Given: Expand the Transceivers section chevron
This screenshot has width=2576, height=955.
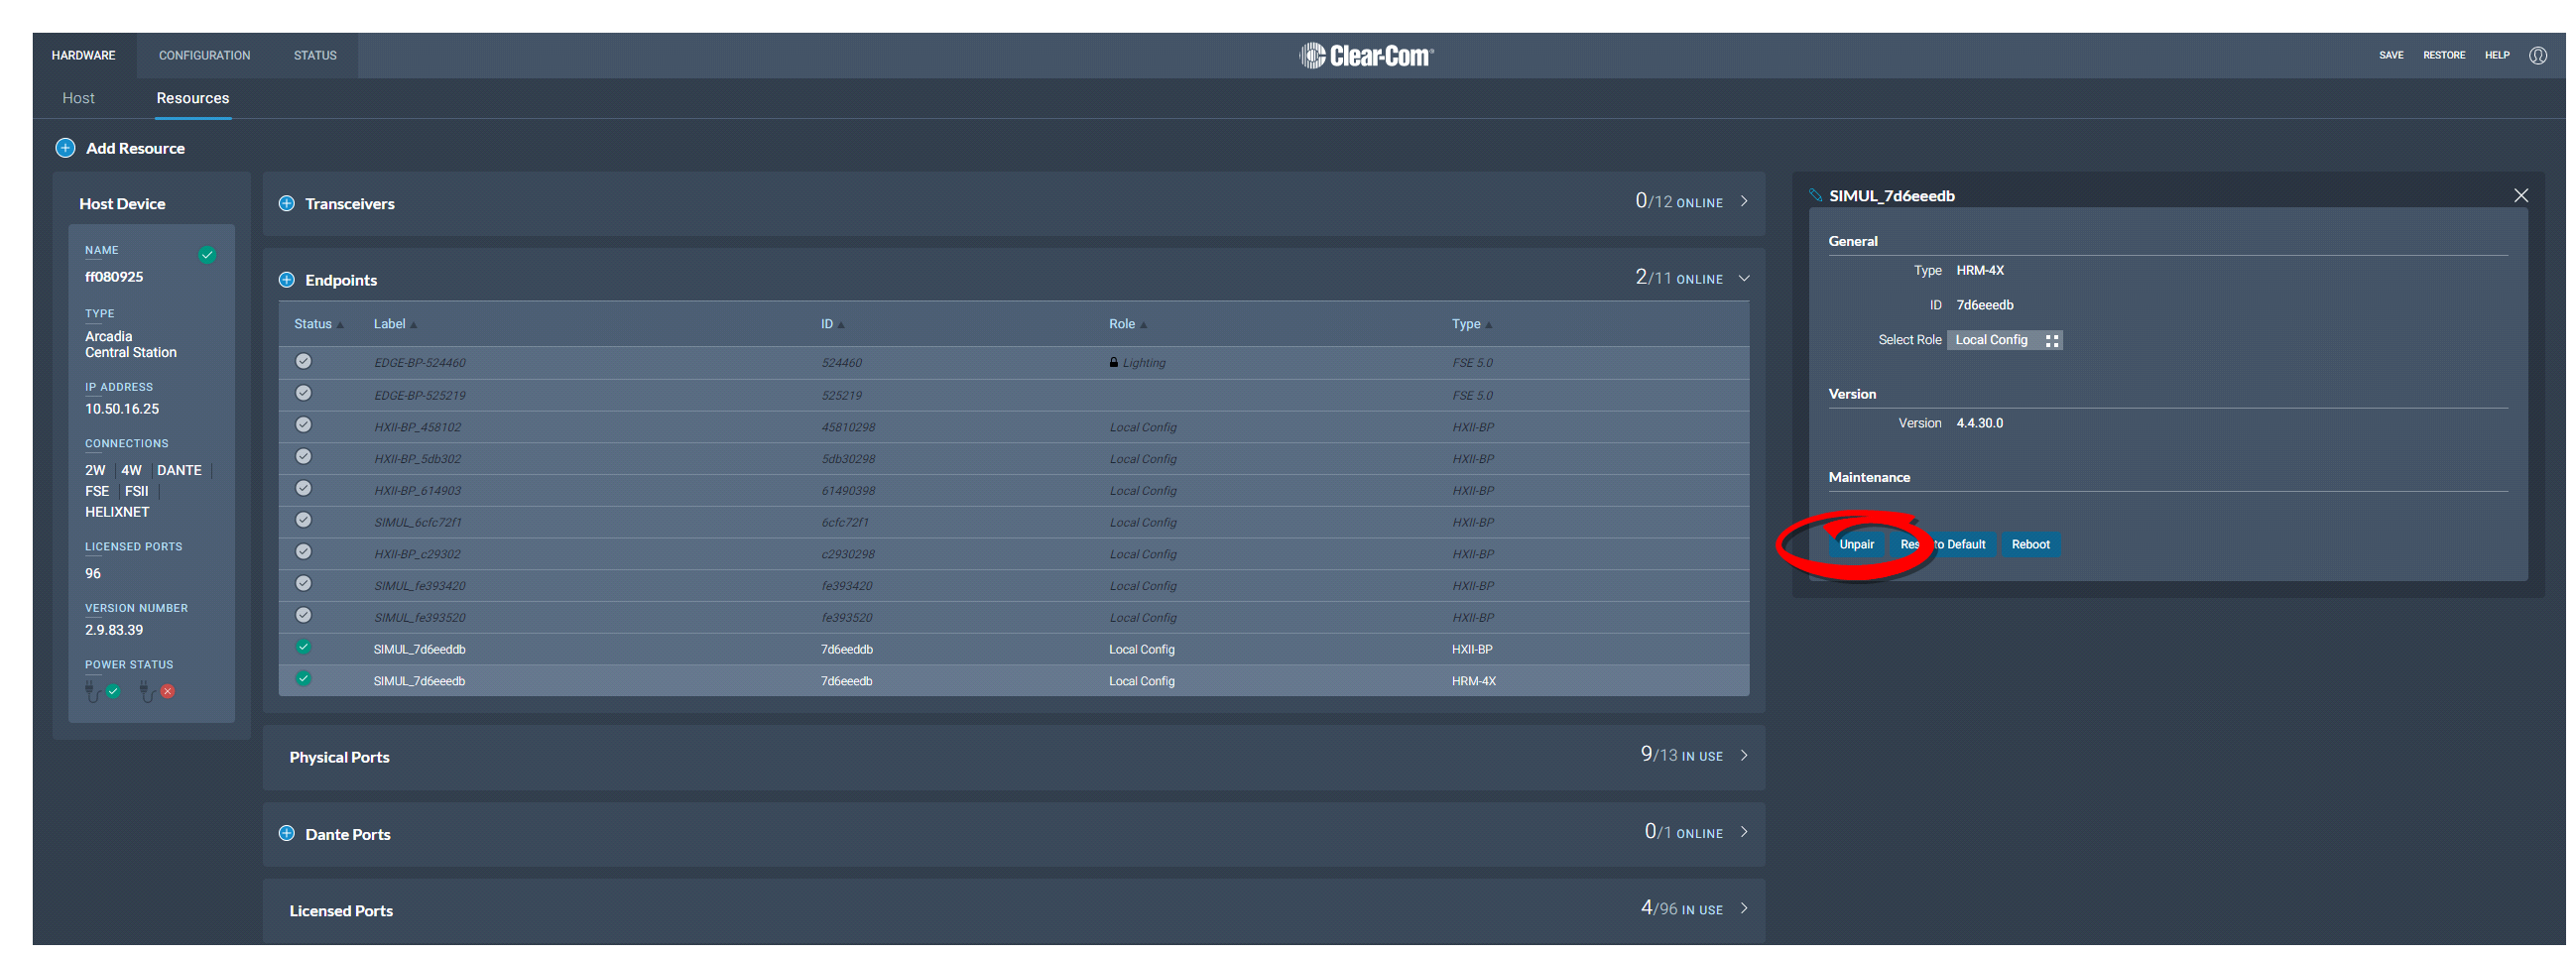Looking at the screenshot, I should (1743, 202).
